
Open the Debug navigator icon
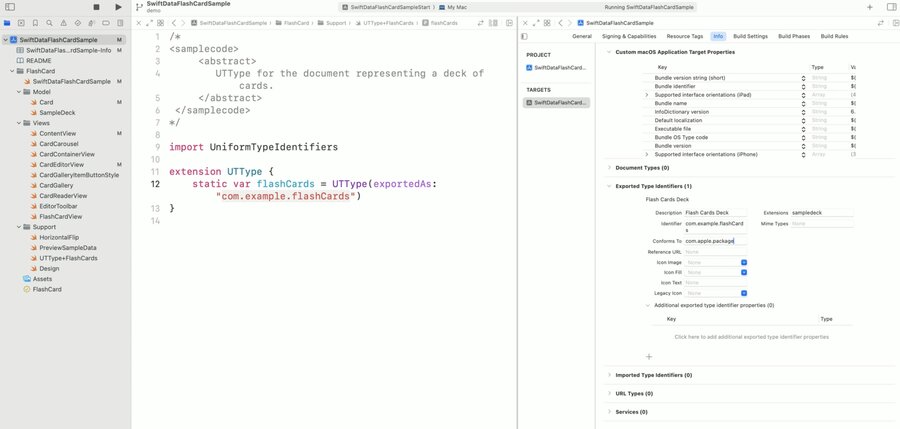[92, 23]
